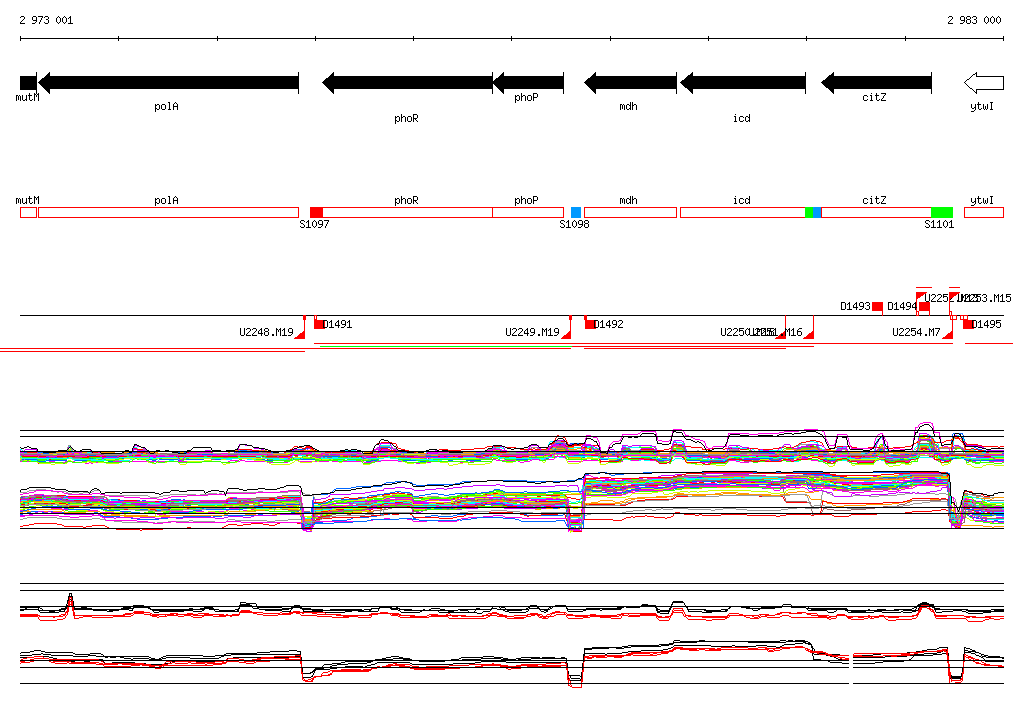
Task: Click the green-blue segment between icd and citZ
Action: [x=813, y=212]
